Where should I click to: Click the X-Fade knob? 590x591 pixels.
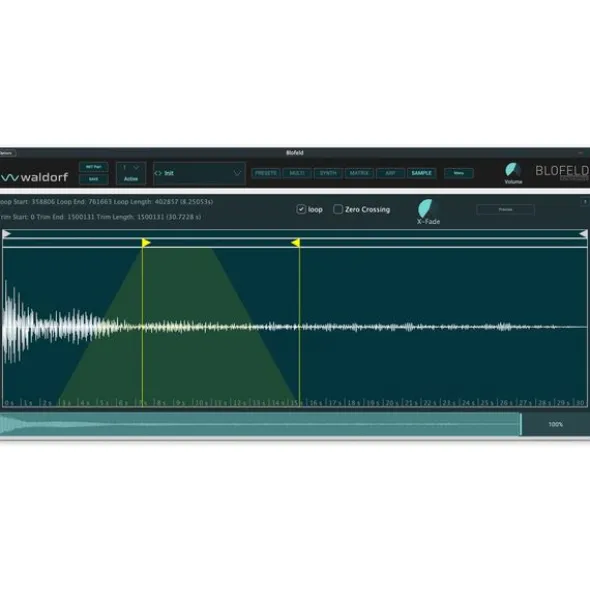tap(428, 208)
